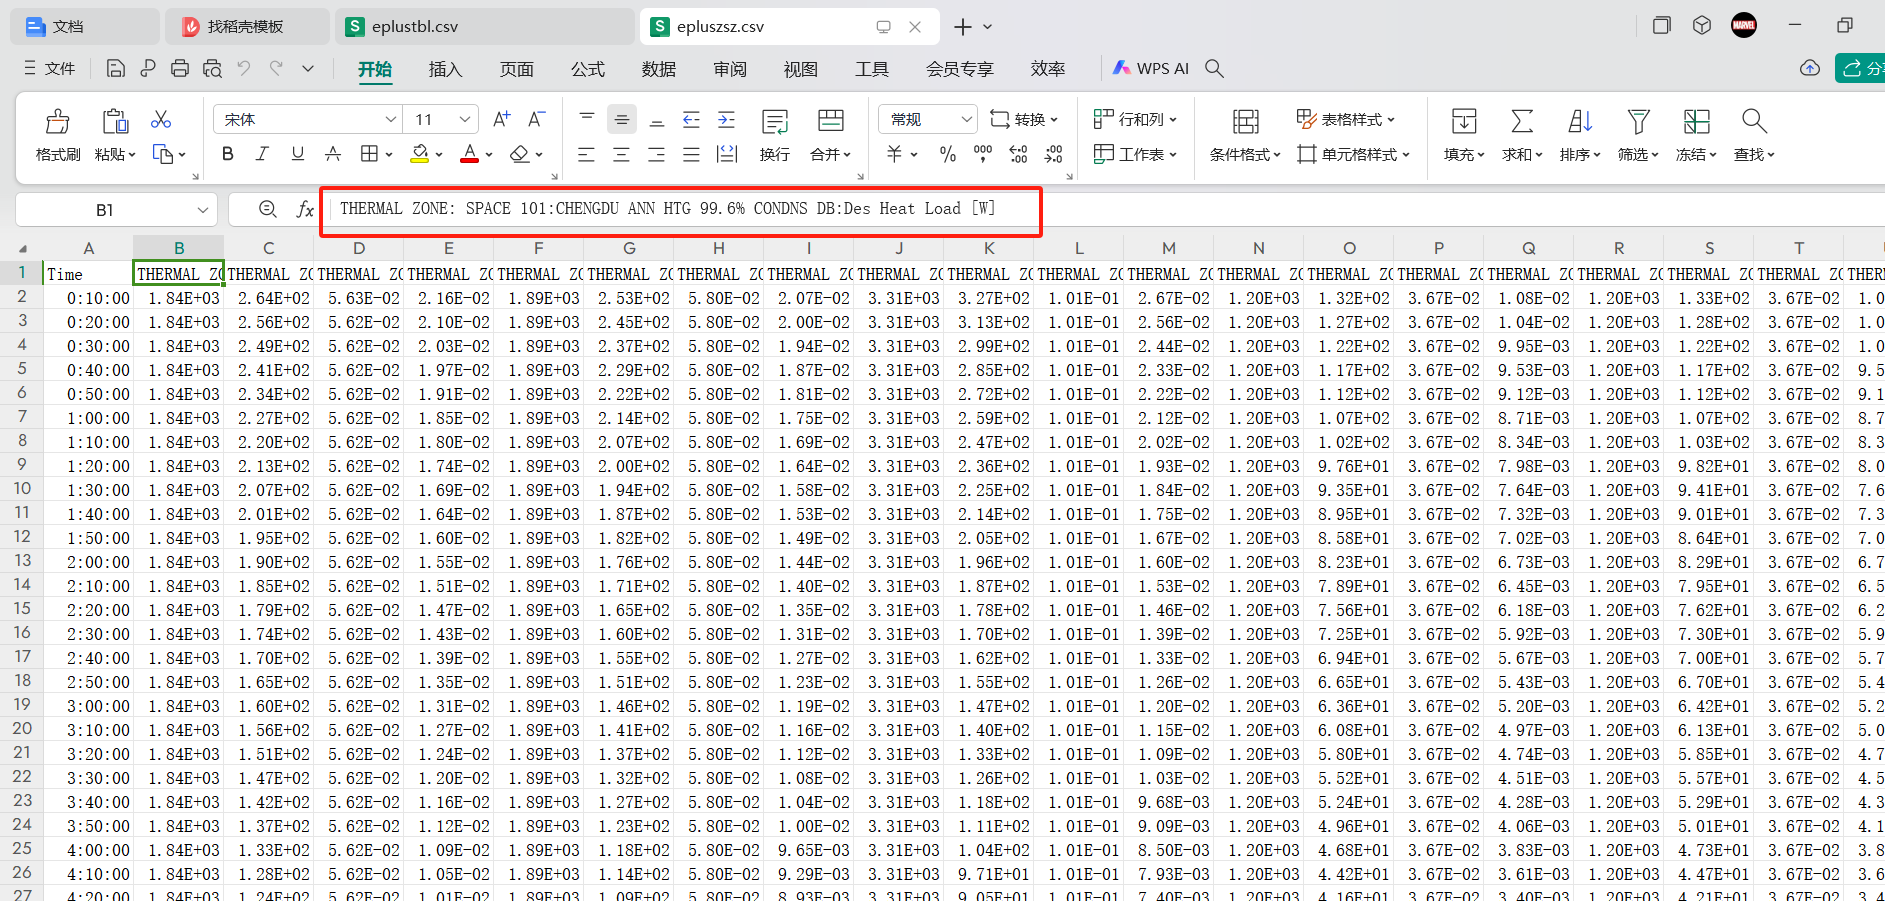This screenshot has width=1885, height=901.
Task: Click the Wrap Text icon
Action: click(775, 123)
